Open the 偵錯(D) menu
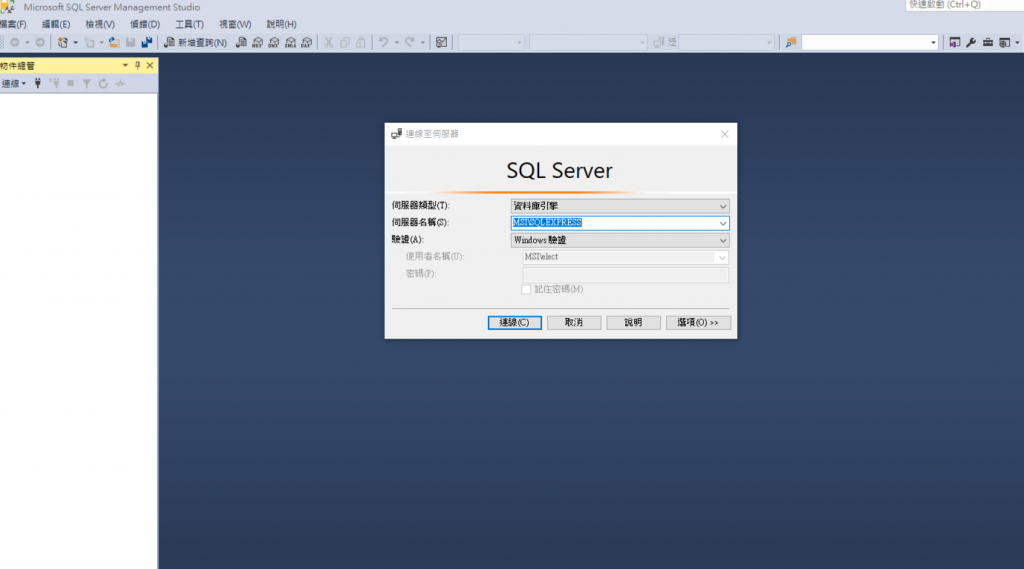 pyautogui.click(x=145, y=24)
